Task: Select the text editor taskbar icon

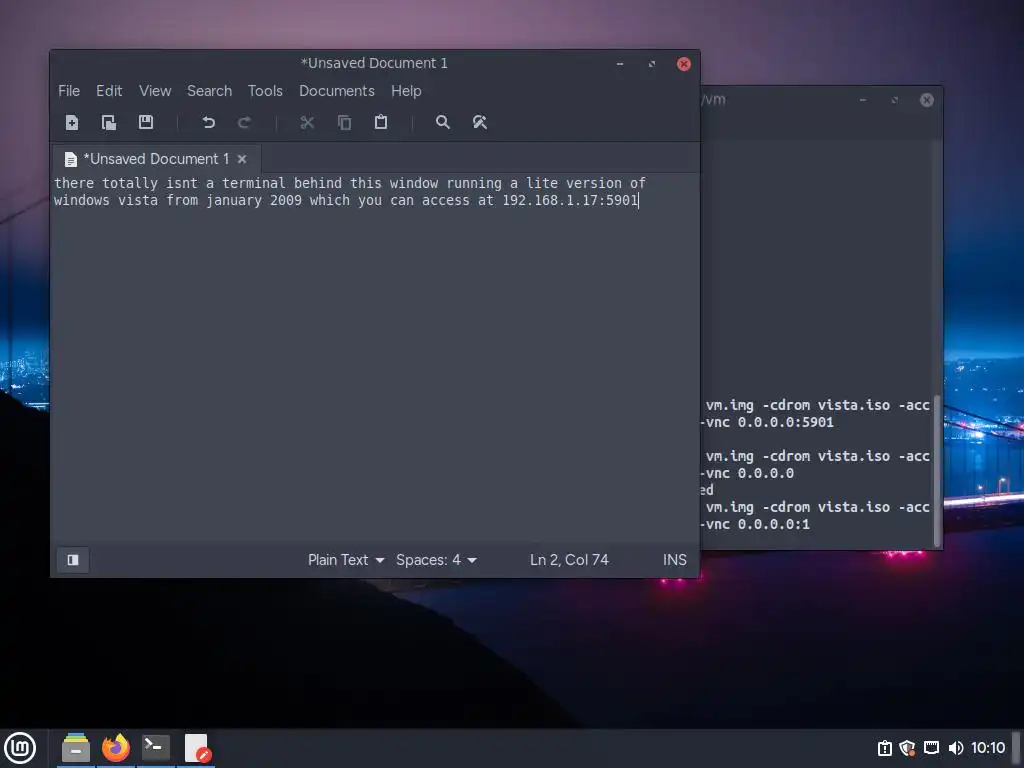Action: point(197,748)
